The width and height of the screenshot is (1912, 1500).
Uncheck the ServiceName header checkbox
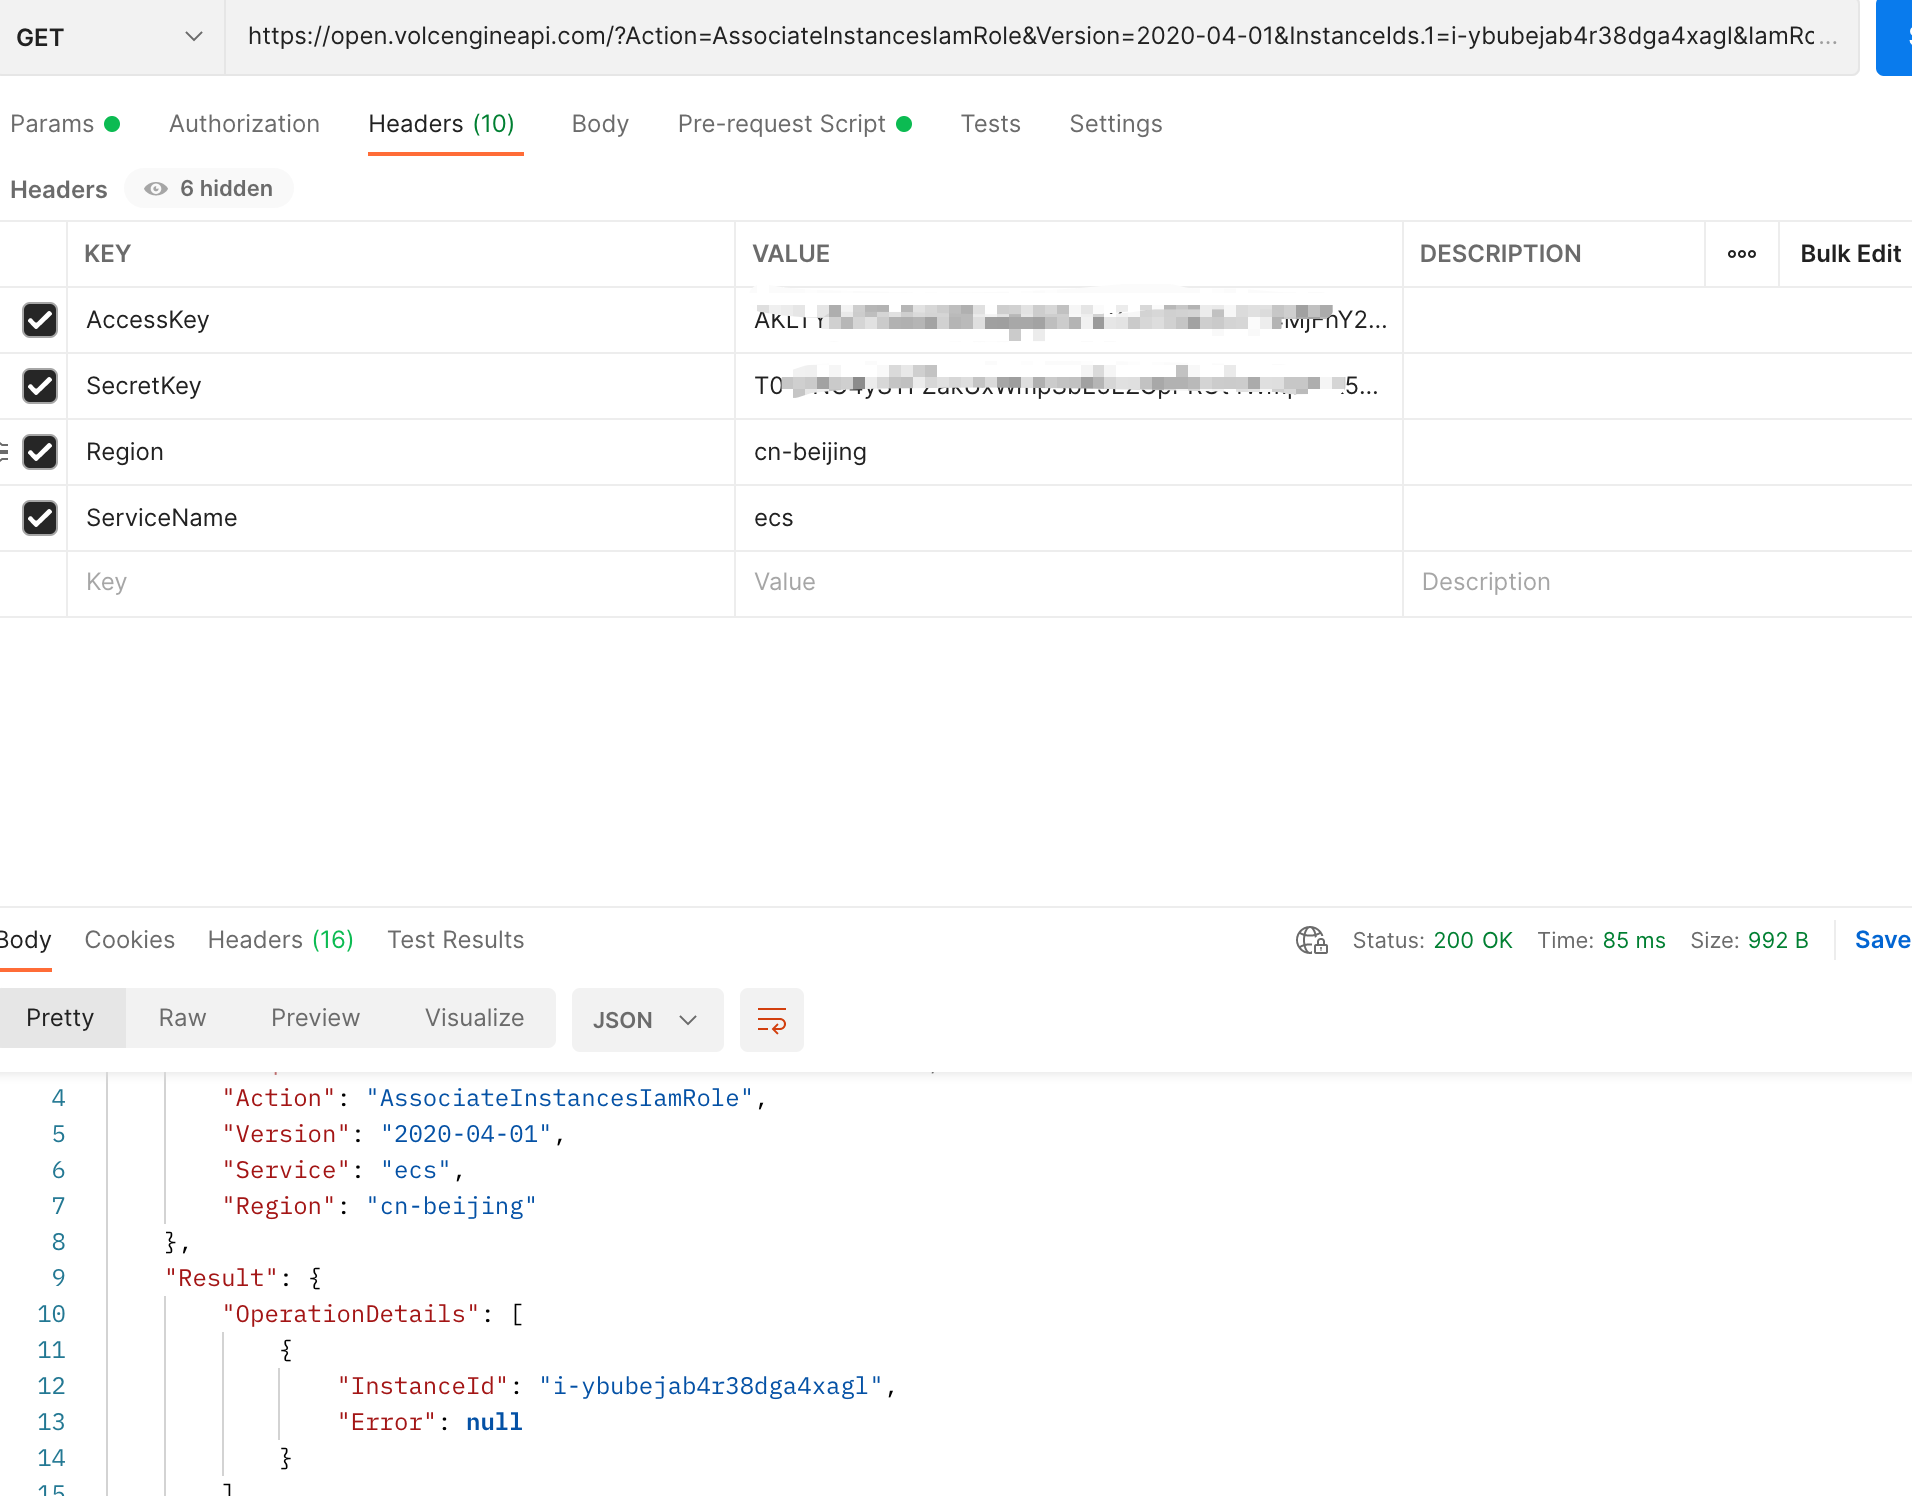[x=40, y=518]
